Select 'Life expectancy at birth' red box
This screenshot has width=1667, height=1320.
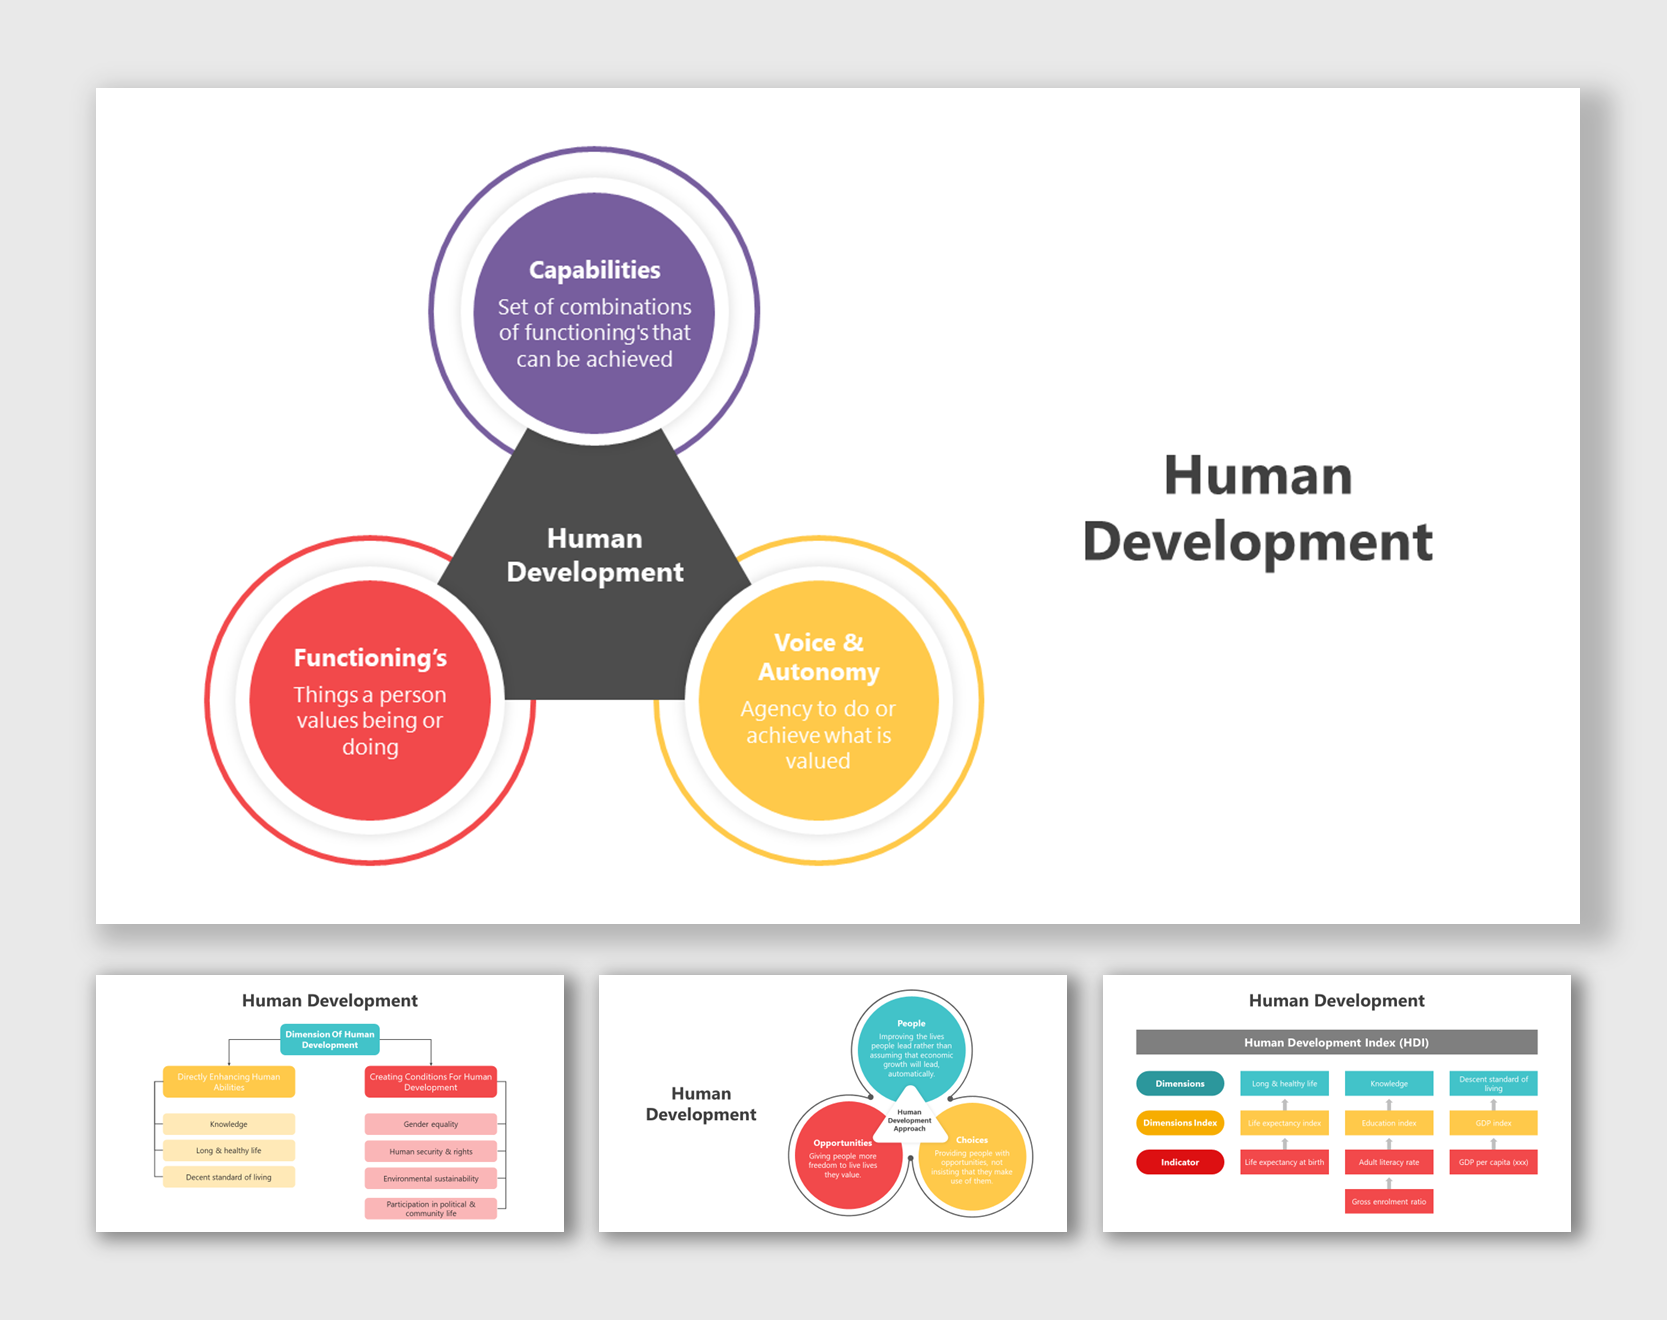[x=1285, y=1162]
